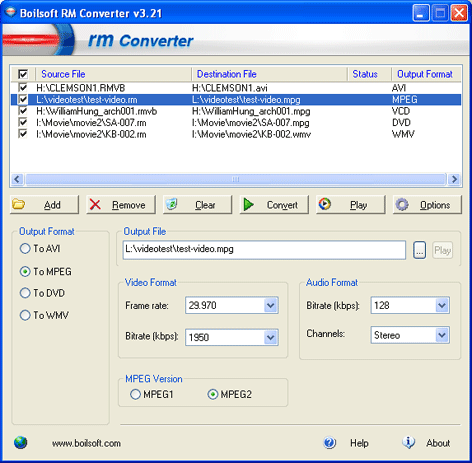Expand the Frame rate dropdown

coord(270,305)
